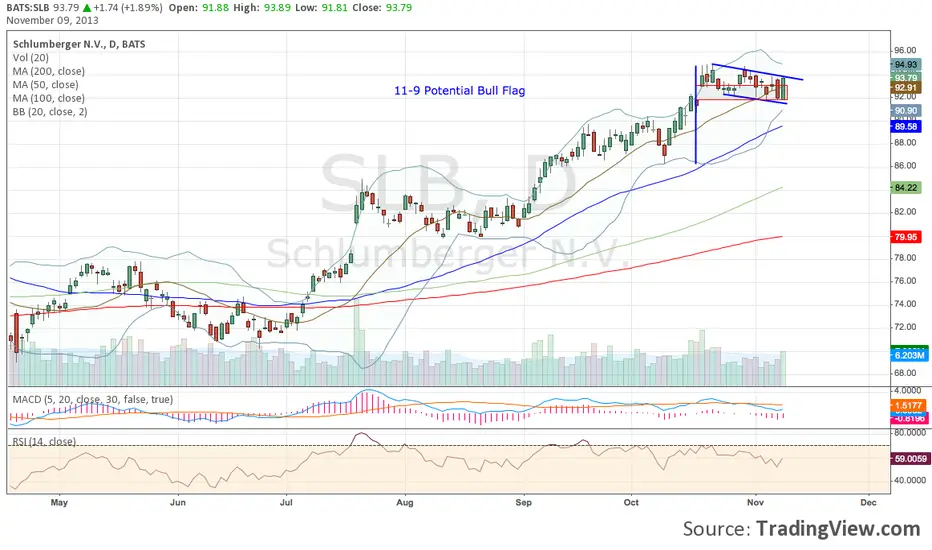This screenshot has height=550, width=932.
Task: Click the green 84.22 moving average tag
Action: 906,187
